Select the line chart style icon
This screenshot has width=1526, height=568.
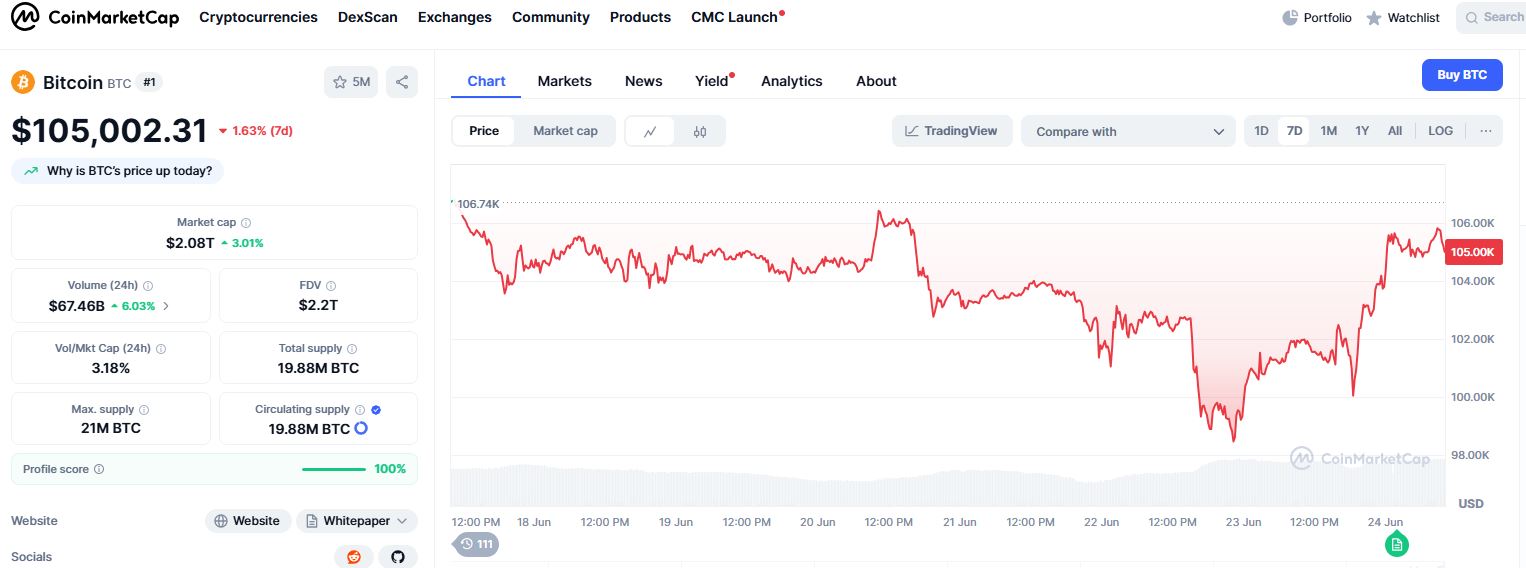650,131
